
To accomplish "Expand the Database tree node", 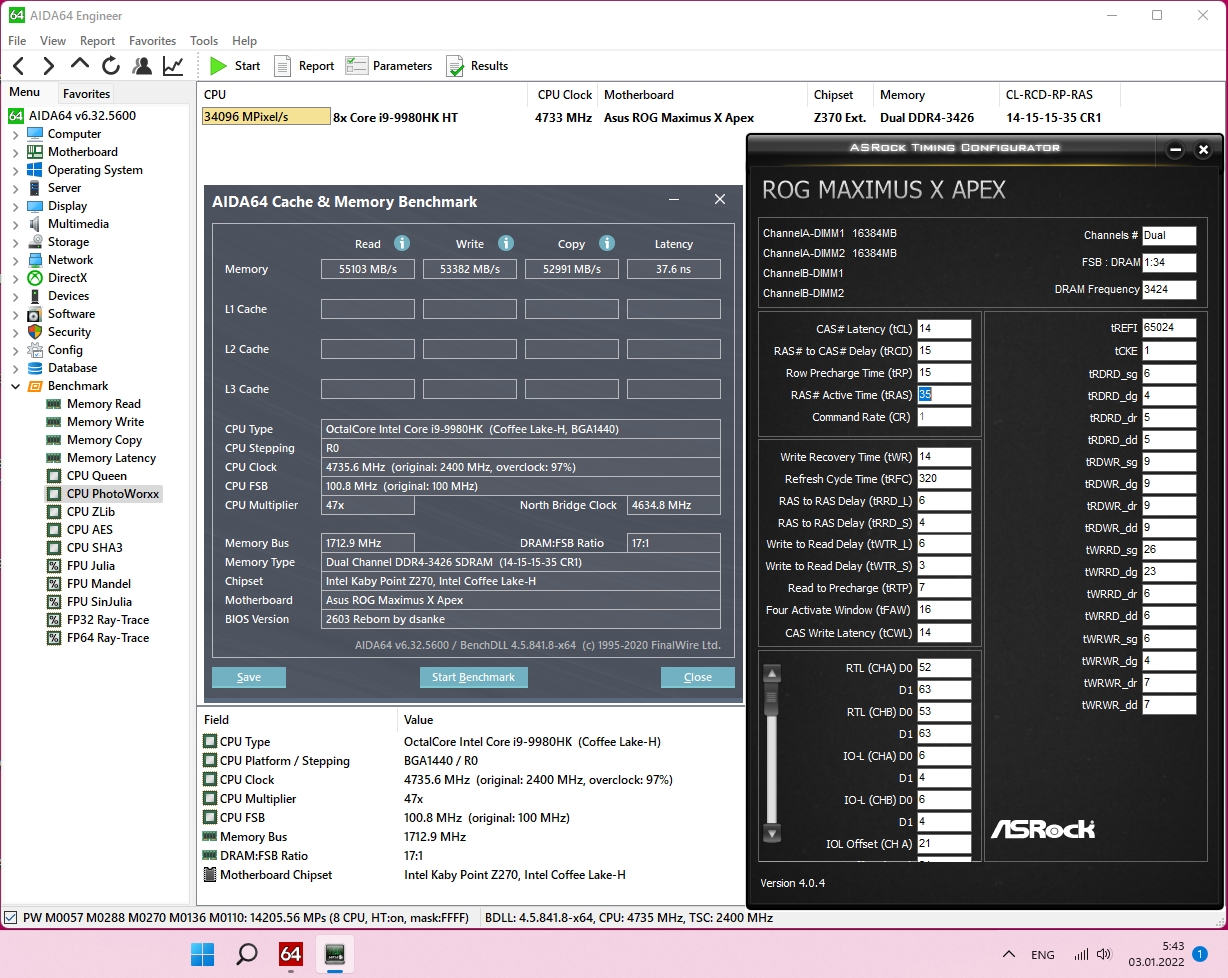I will [15, 368].
